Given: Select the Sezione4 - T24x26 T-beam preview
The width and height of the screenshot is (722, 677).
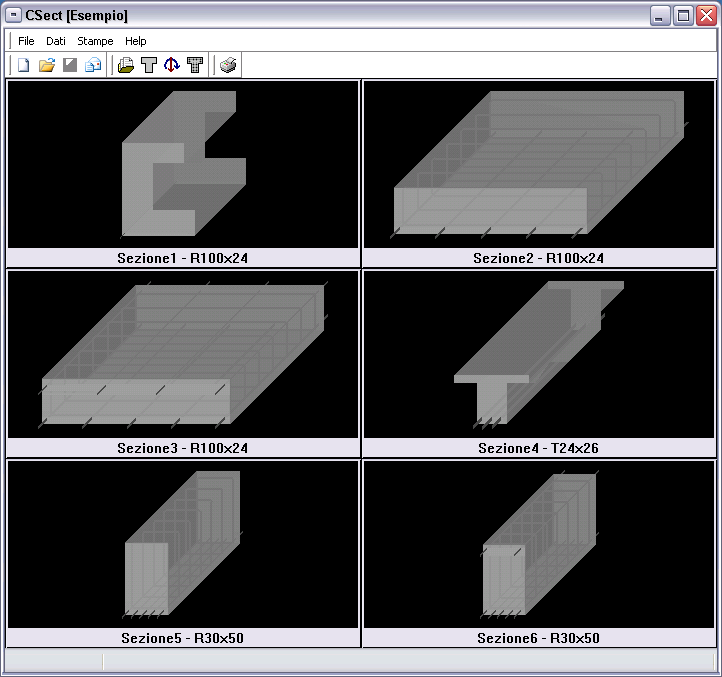Looking at the screenshot, I should (538, 354).
